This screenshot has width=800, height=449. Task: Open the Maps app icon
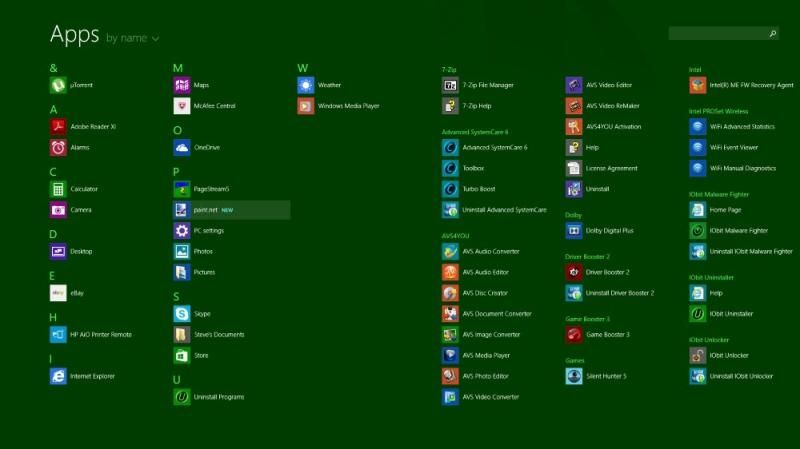[x=182, y=85]
